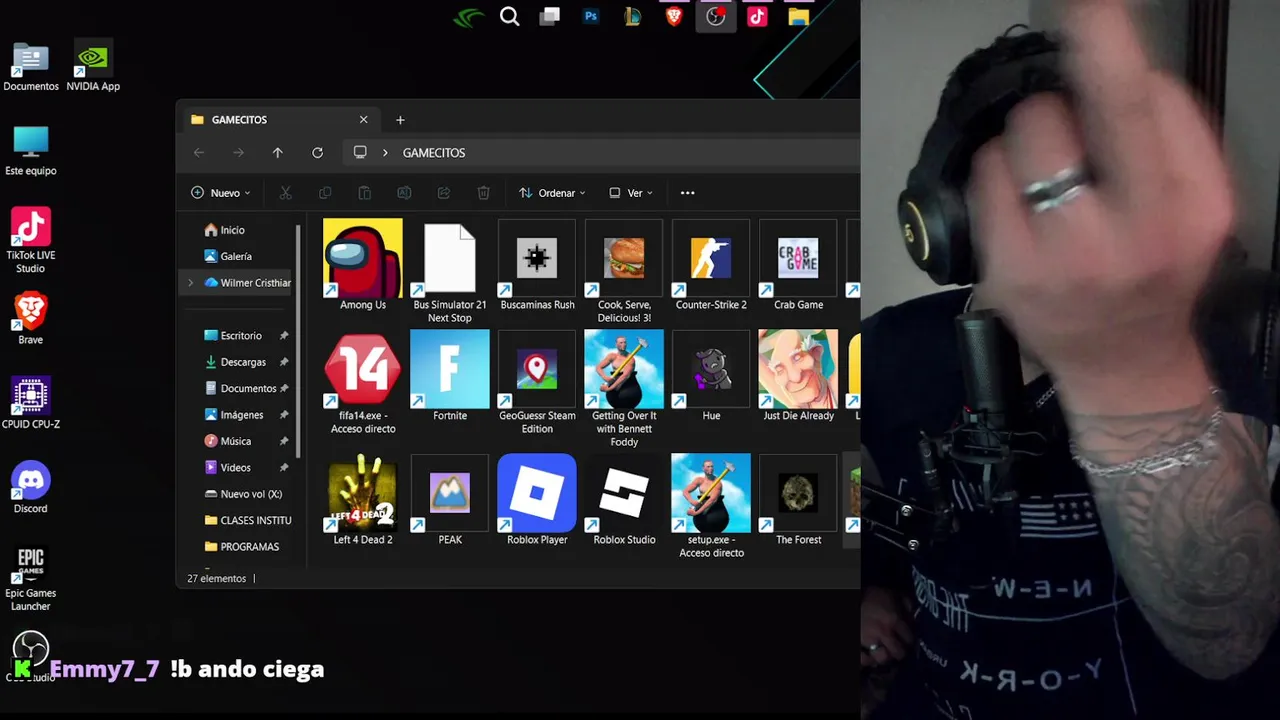Viewport: 1280px width, 720px height.
Task: Select Cook, Serve, Delicious! 3! shortcut
Action: (624, 270)
